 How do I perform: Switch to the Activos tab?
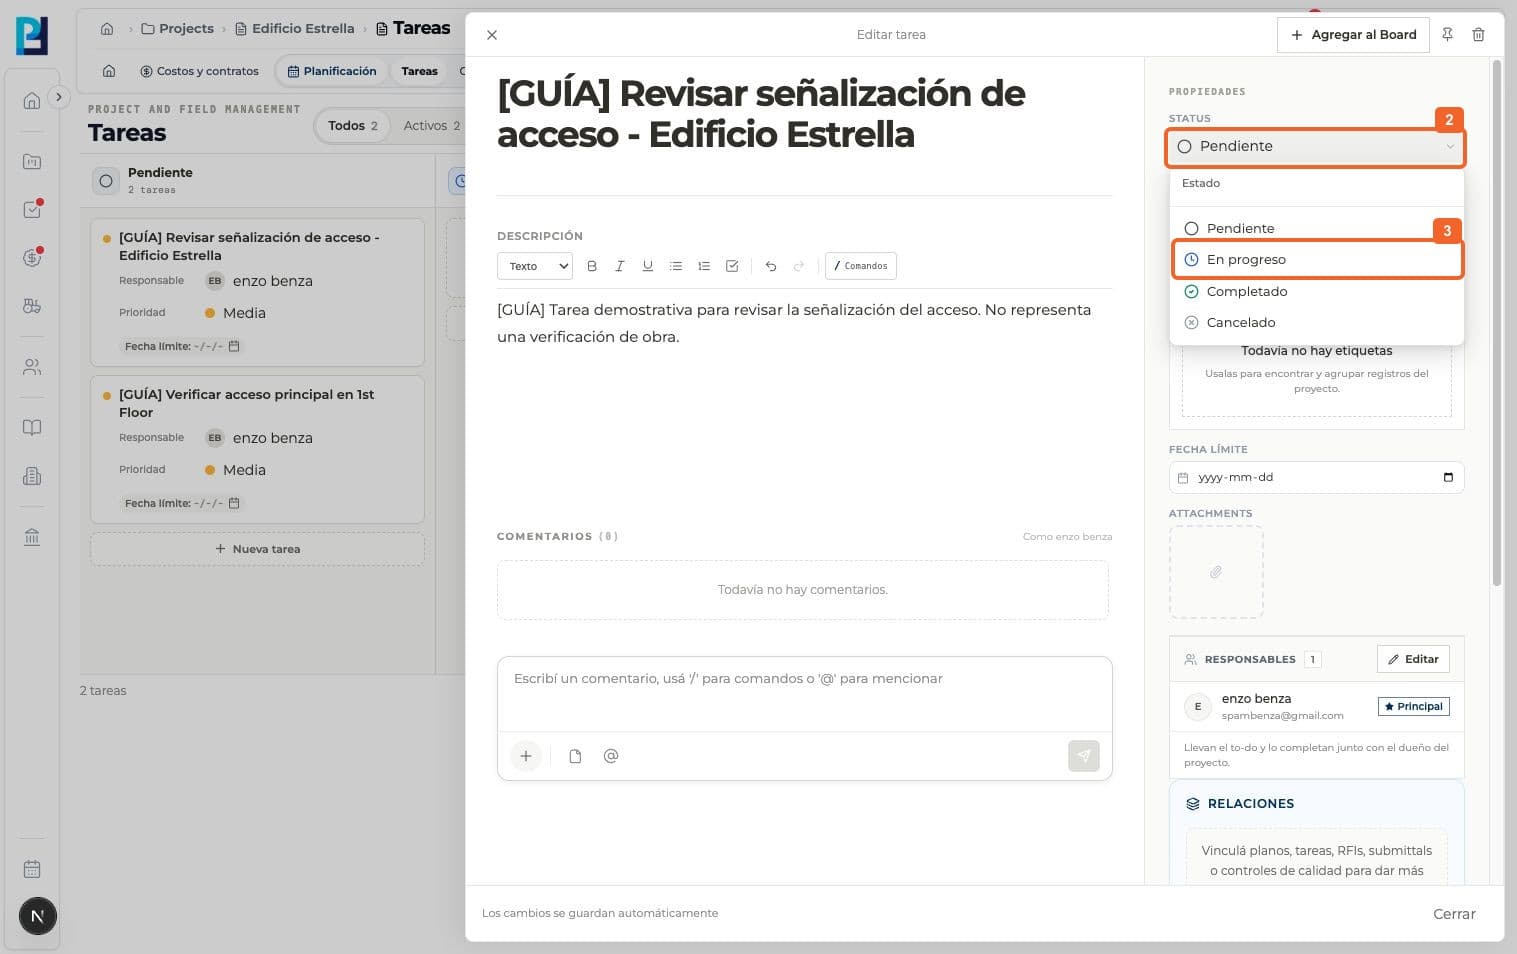[x=432, y=126]
